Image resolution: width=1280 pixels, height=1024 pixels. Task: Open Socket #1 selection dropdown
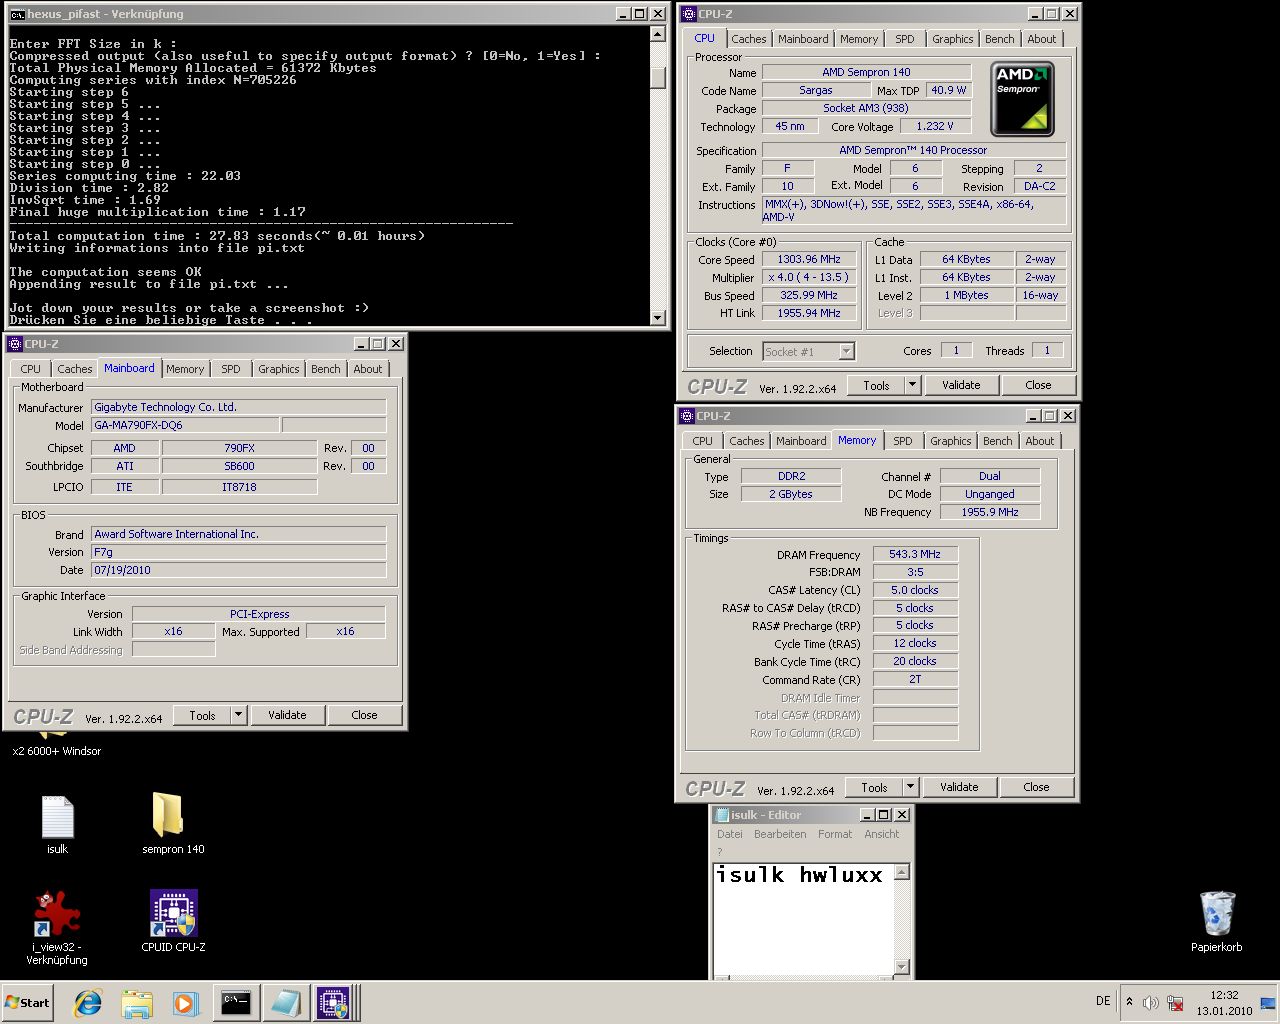(808, 351)
